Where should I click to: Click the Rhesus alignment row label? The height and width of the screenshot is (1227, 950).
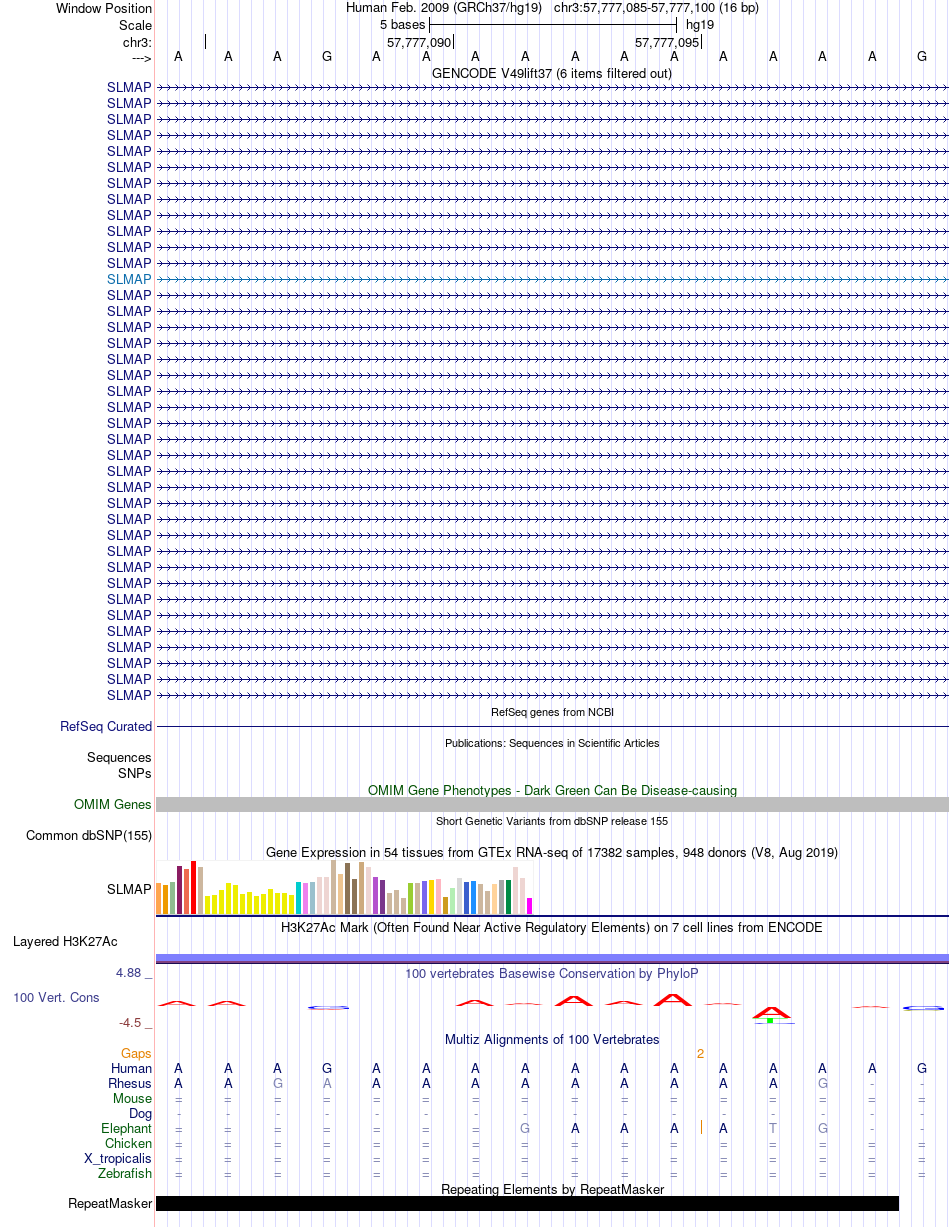point(130,1084)
